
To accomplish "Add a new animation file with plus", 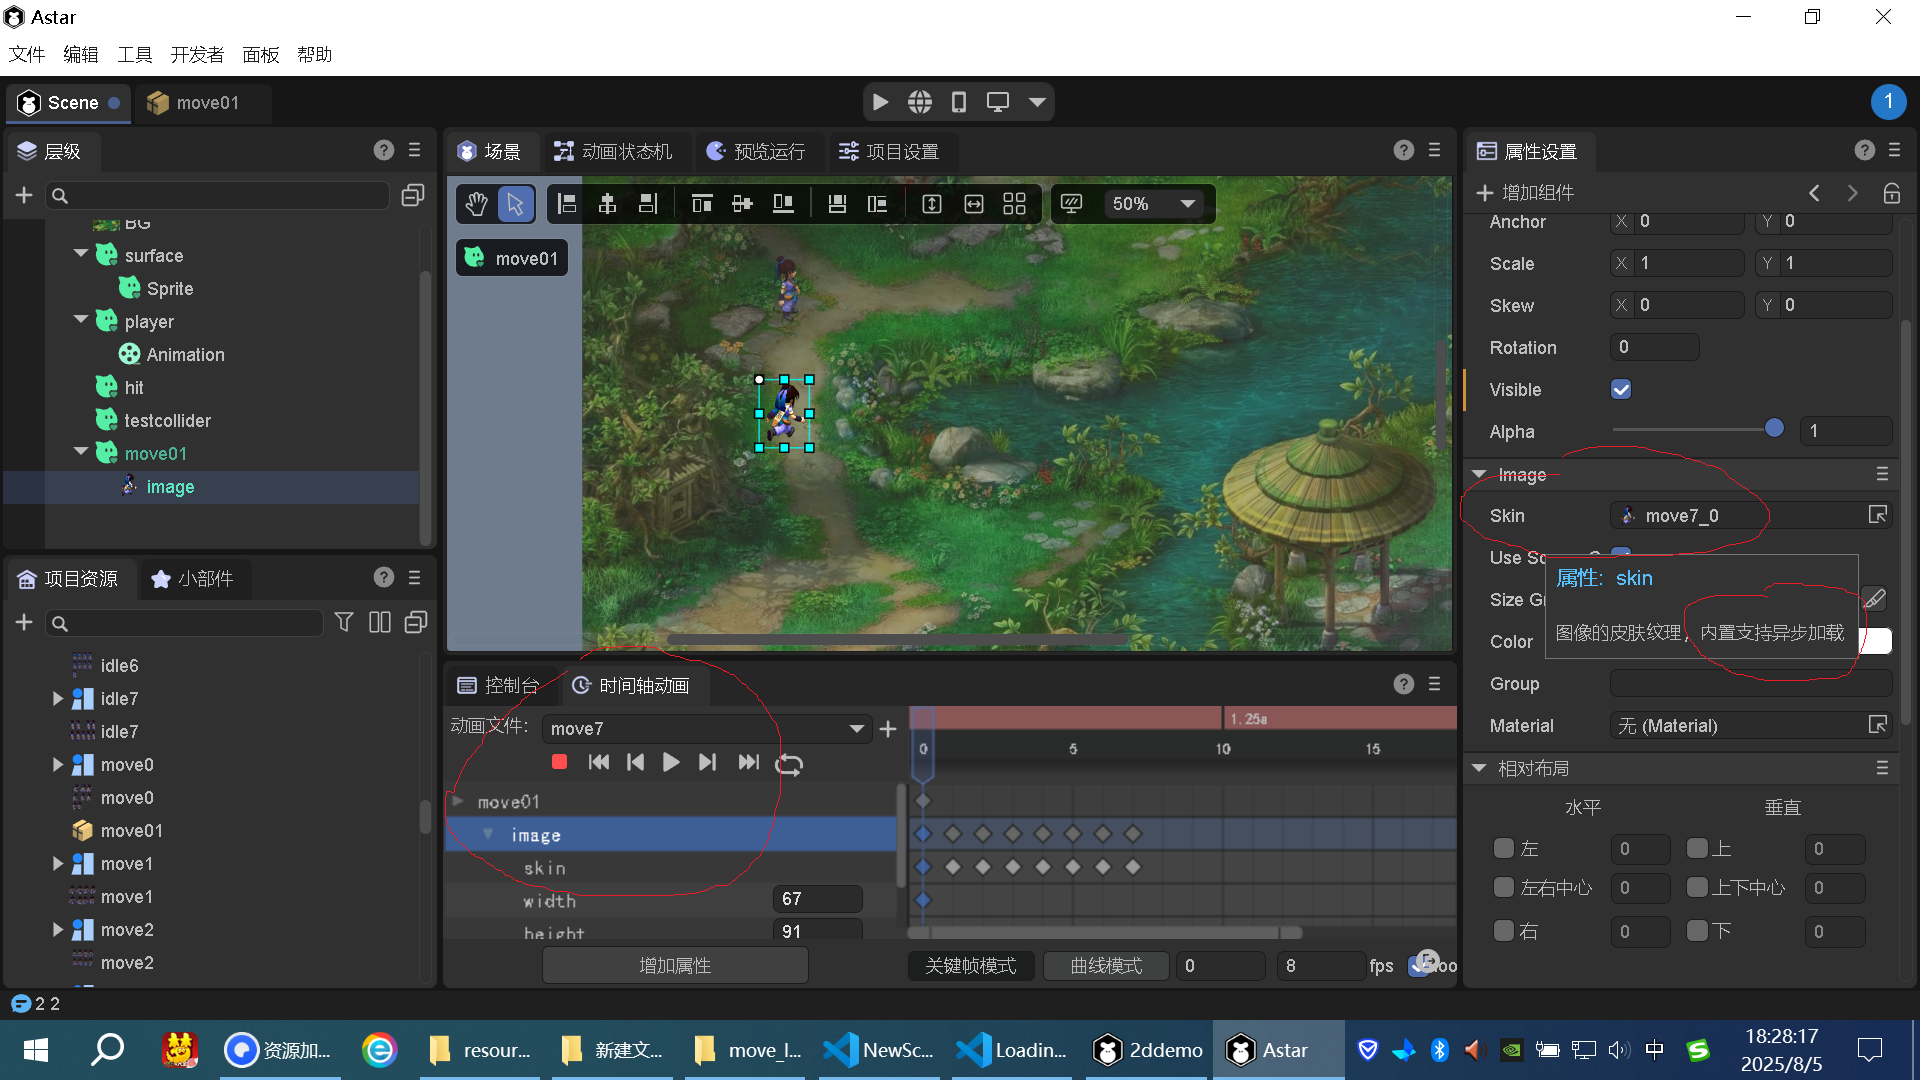I will pos(888,729).
